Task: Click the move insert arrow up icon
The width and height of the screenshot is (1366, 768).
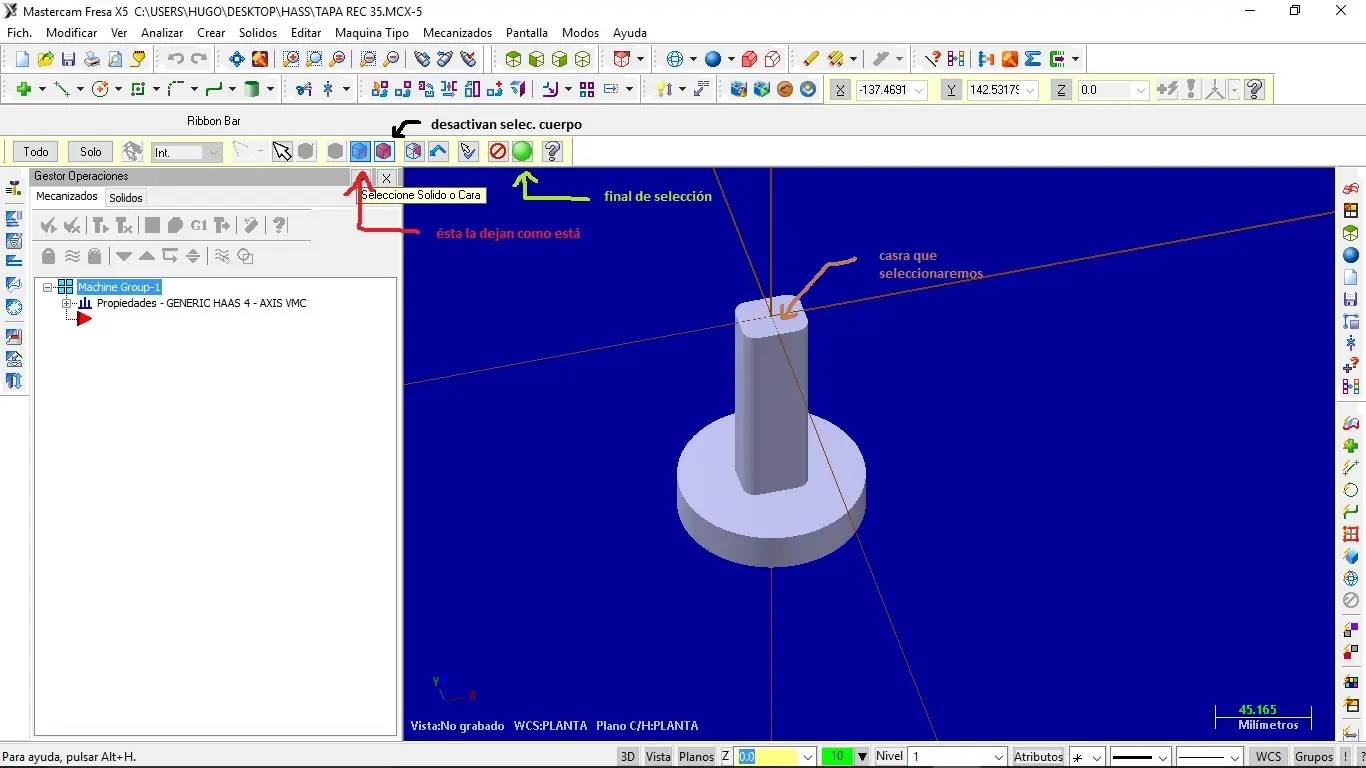Action: (147, 255)
